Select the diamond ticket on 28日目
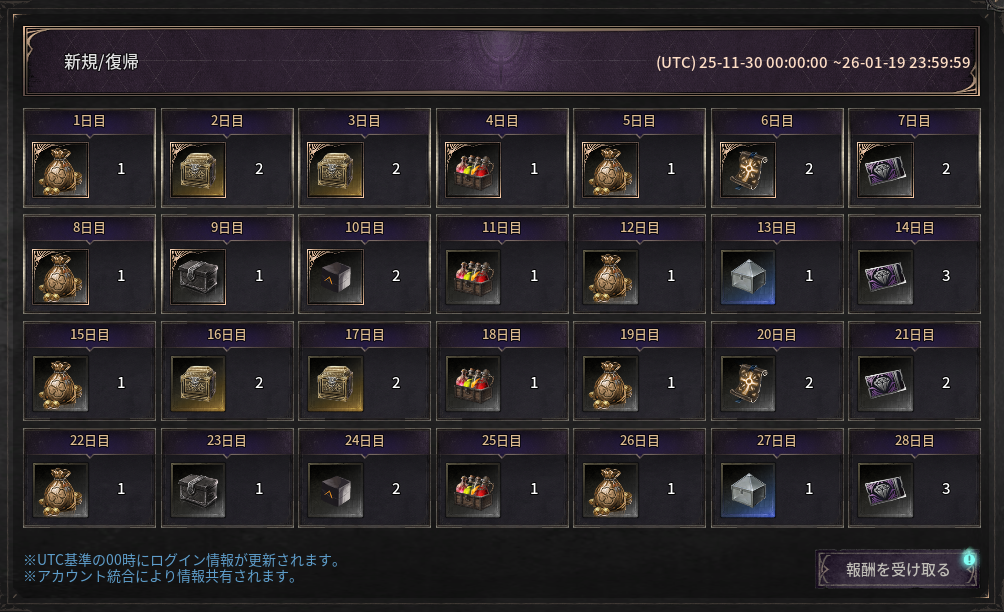The height and width of the screenshot is (612, 1004). [886, 490]
